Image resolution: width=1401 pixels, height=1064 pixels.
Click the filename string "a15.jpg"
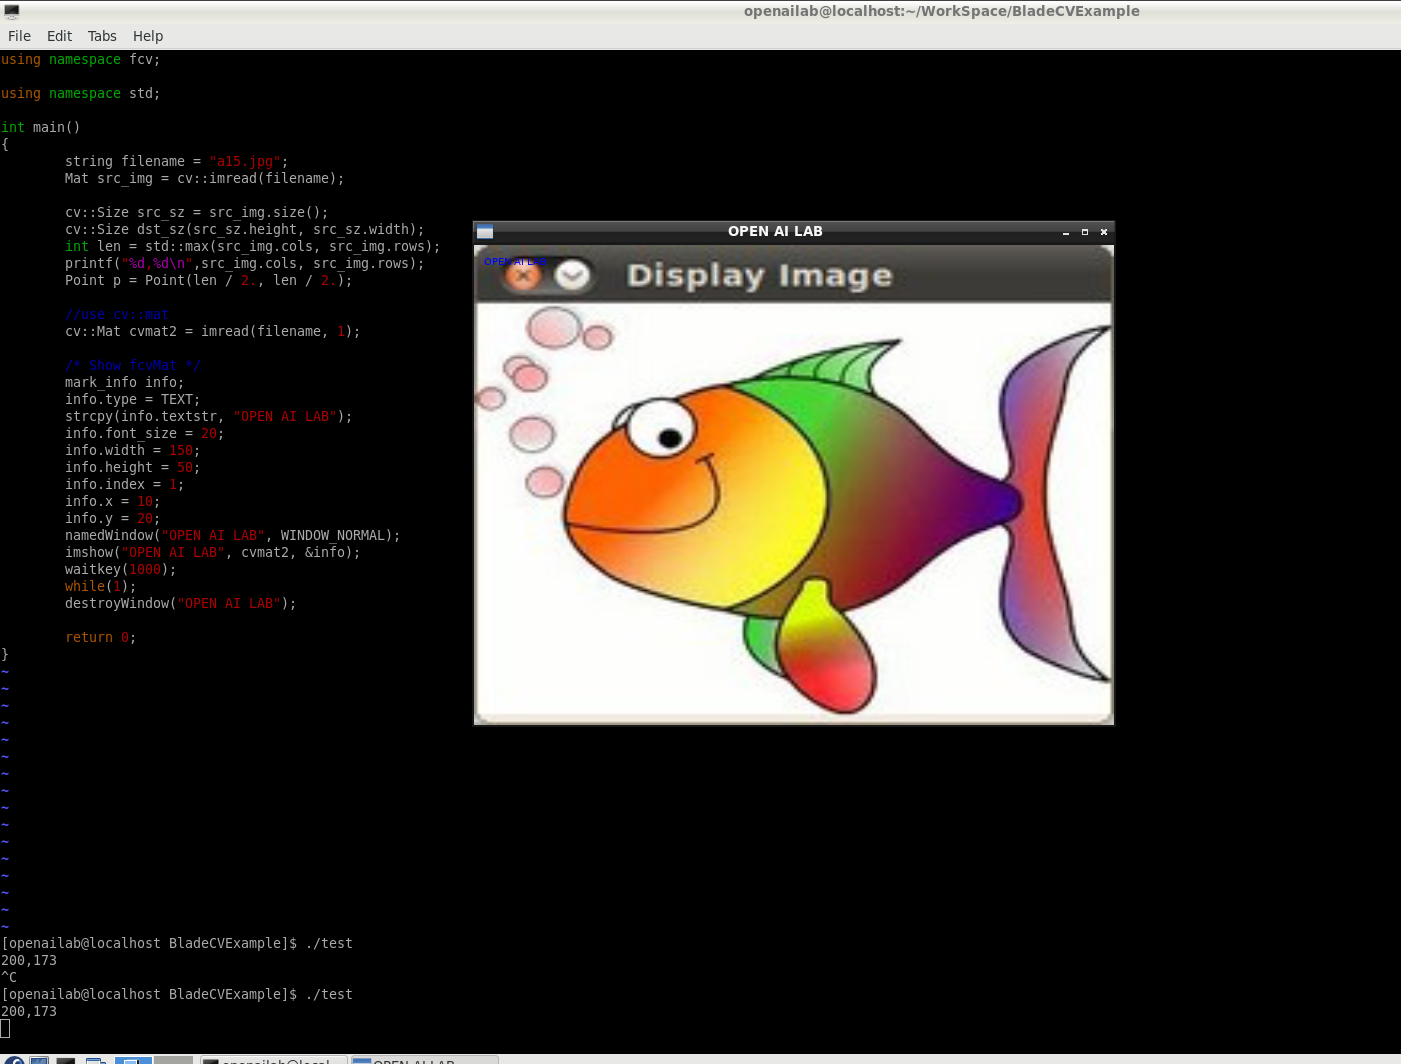coord(245,161)
